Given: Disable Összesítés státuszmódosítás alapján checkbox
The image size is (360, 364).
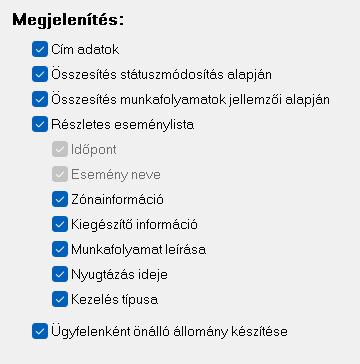Looking at the screenshot, I should (x=40, y=74).
